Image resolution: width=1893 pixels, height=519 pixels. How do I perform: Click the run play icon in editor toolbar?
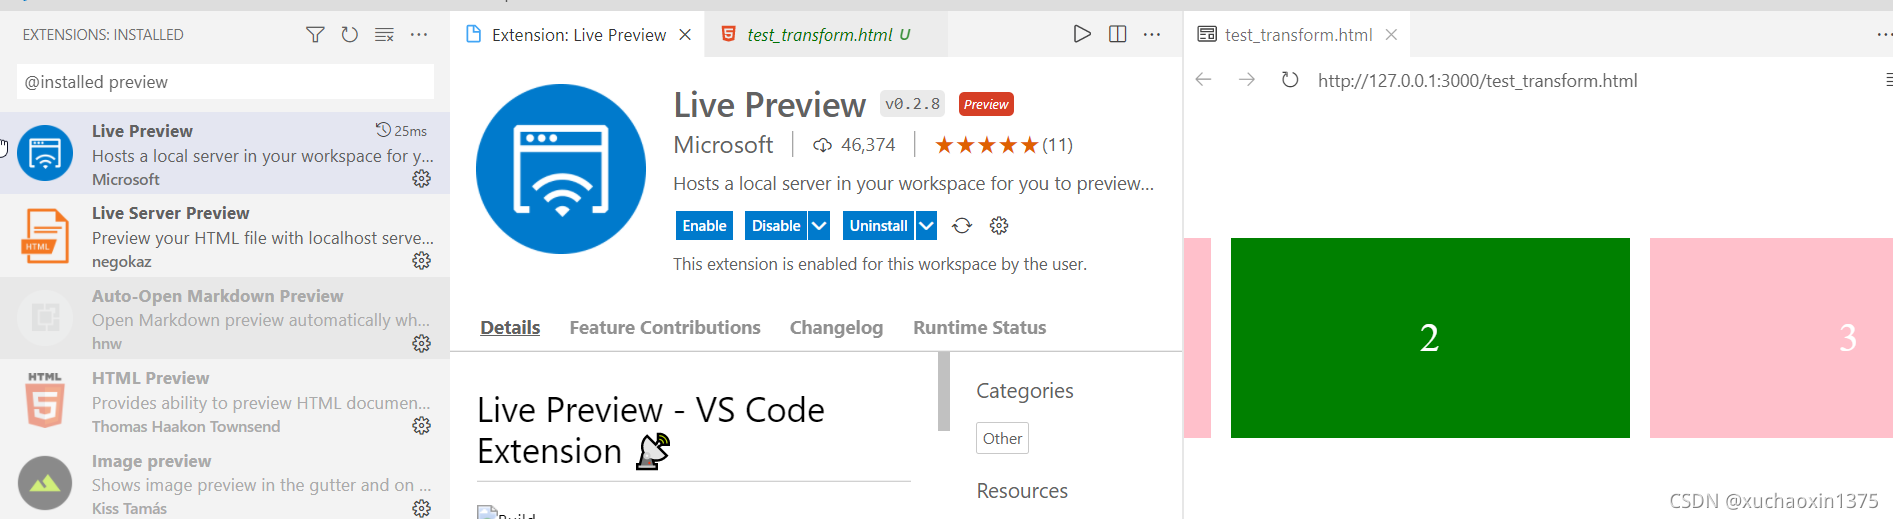click(1082, 34)
